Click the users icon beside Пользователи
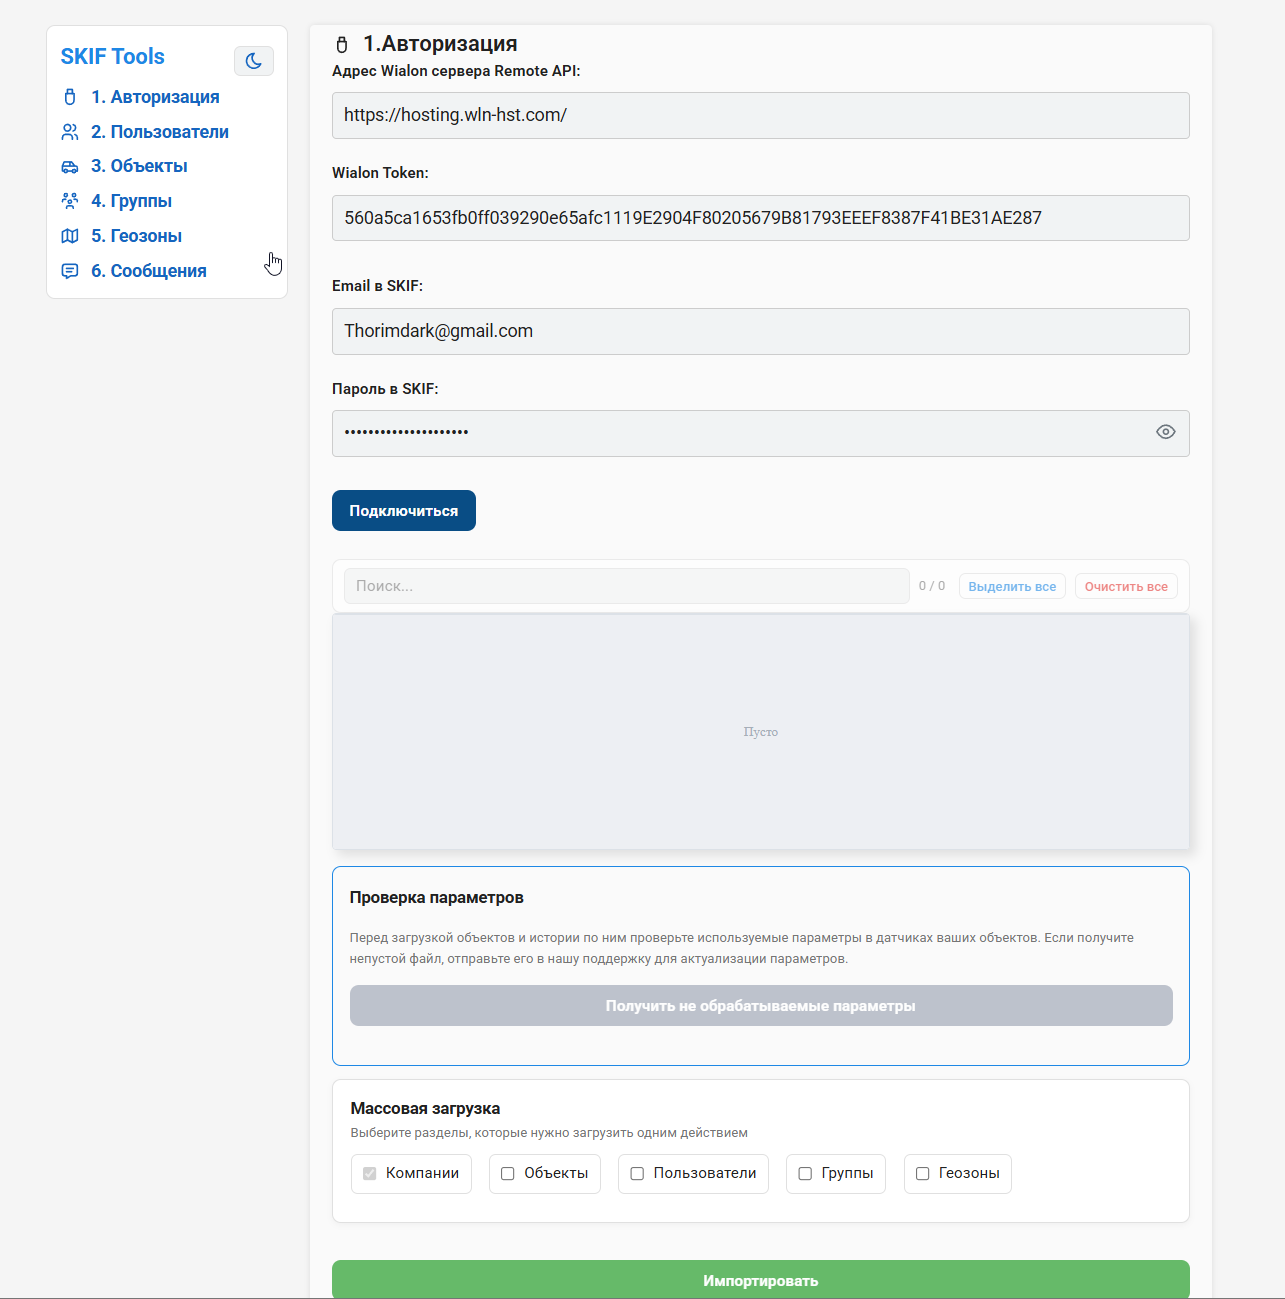1285x1299 pixels. [x=70, y=132]
